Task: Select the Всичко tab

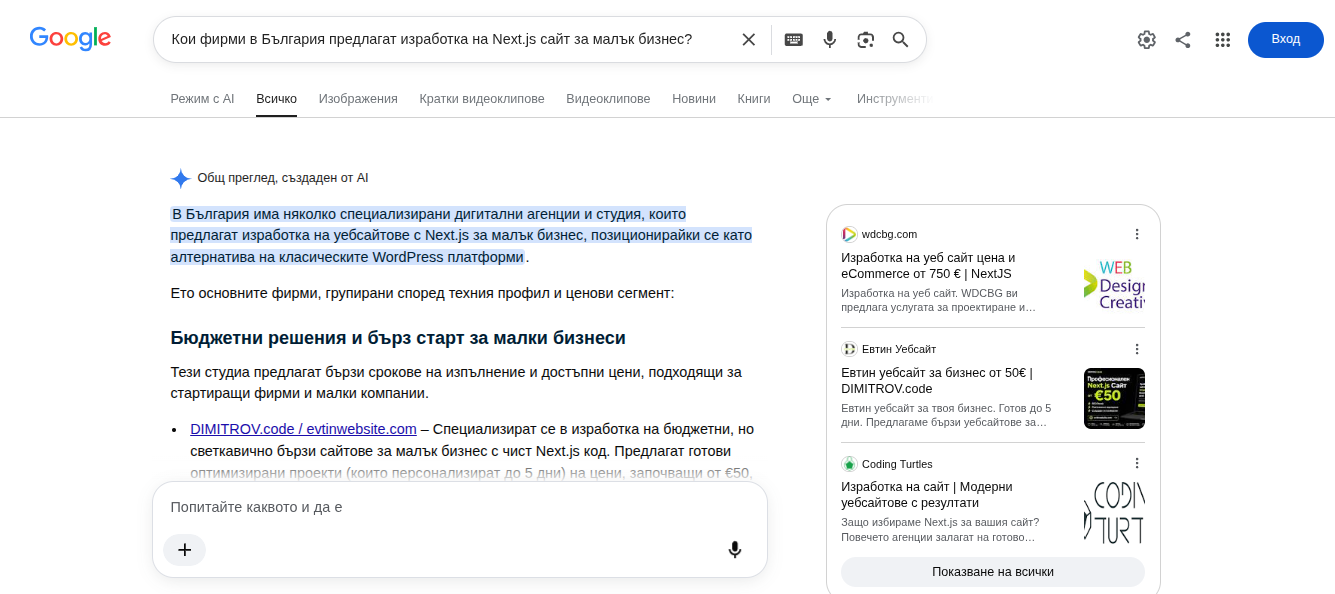Action: coord(276,99)
